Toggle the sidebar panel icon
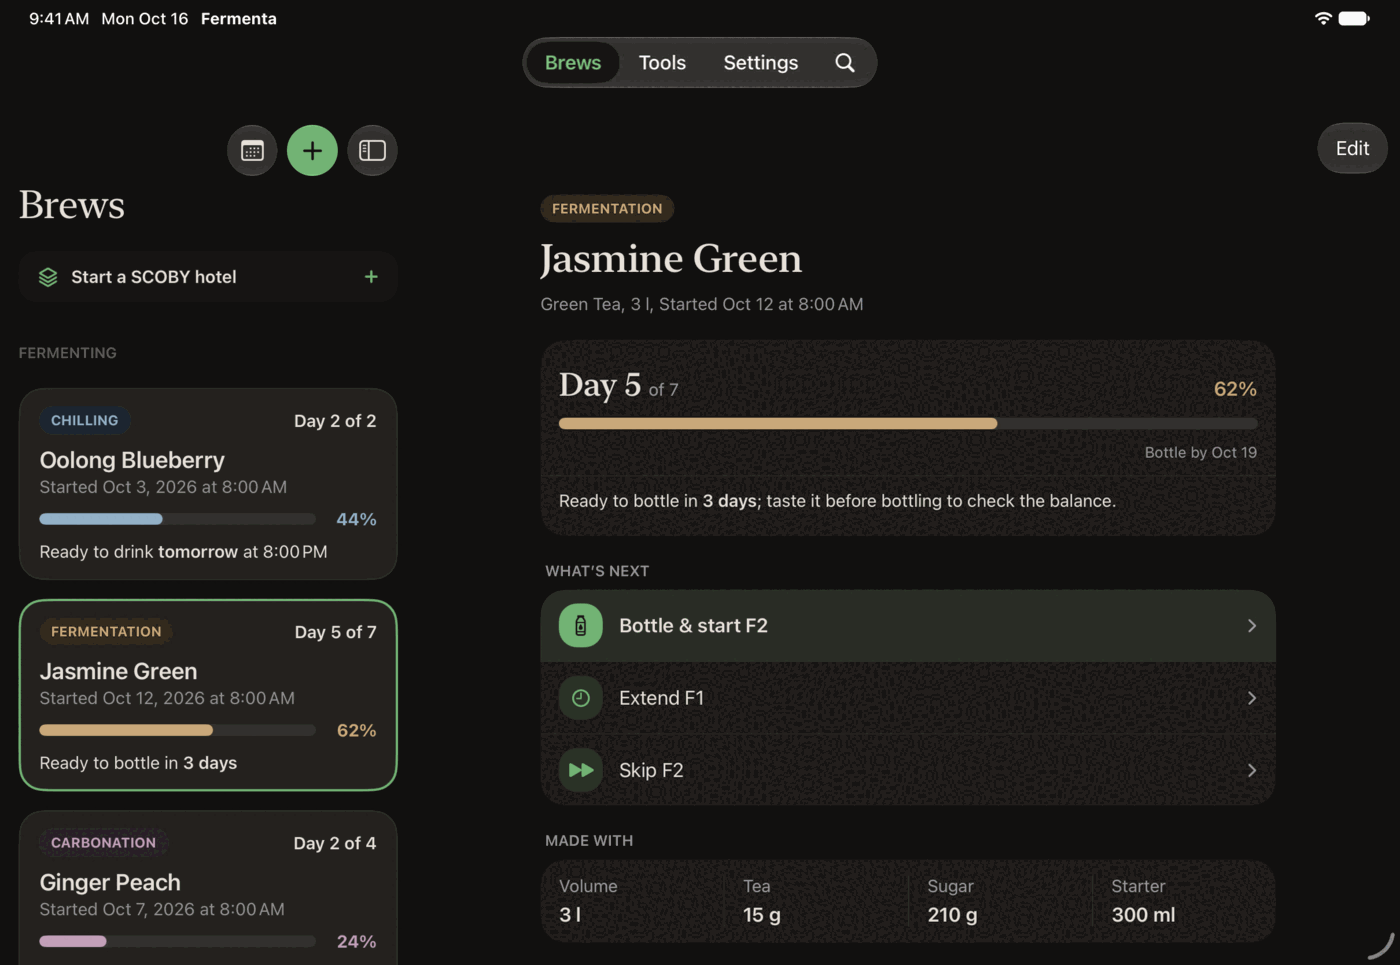This screenshot has width=1400, height=965. coord(372,150)
